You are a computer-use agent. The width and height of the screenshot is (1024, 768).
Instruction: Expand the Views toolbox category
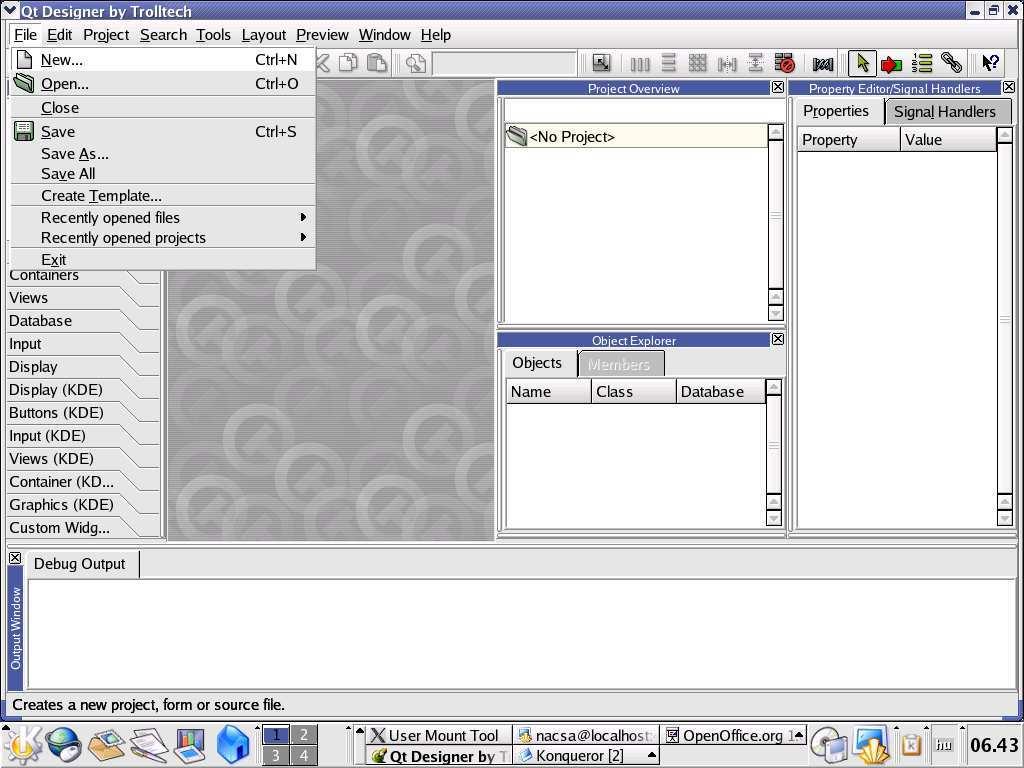pos(83,298)
